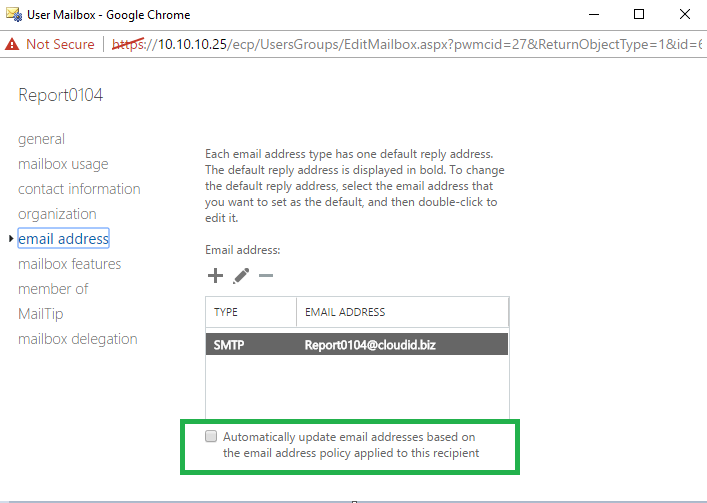
Task: Open mailbox features section
Action: click(x=70, y=264)
